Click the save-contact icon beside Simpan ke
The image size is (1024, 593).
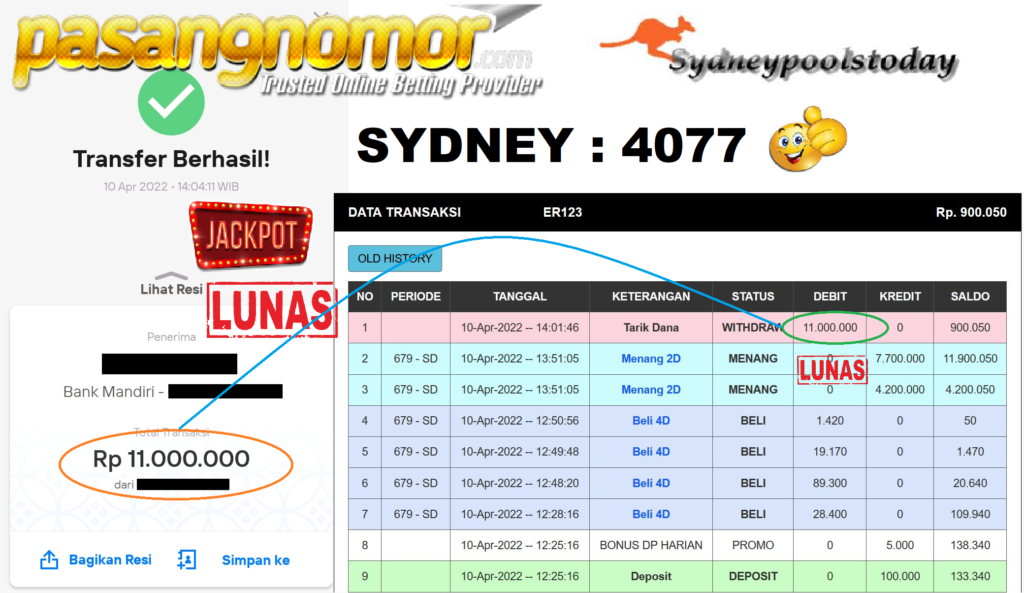pyautogui.click(x=187, y=560)
